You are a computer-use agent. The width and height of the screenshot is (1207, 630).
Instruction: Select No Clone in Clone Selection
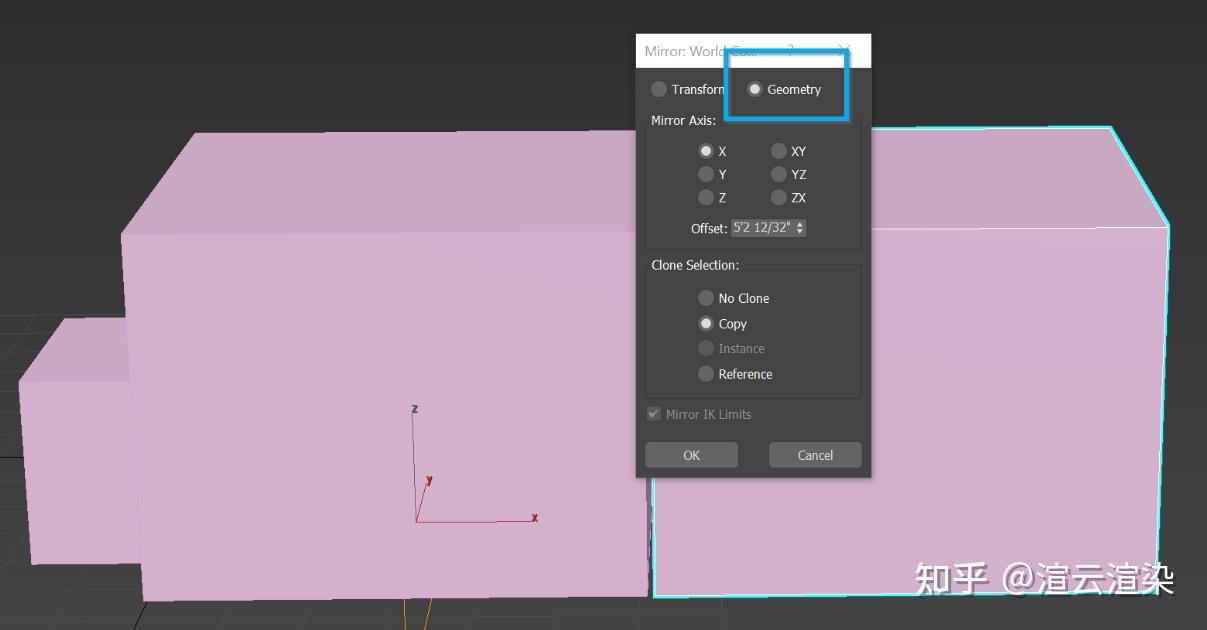(x=706, y=298)
